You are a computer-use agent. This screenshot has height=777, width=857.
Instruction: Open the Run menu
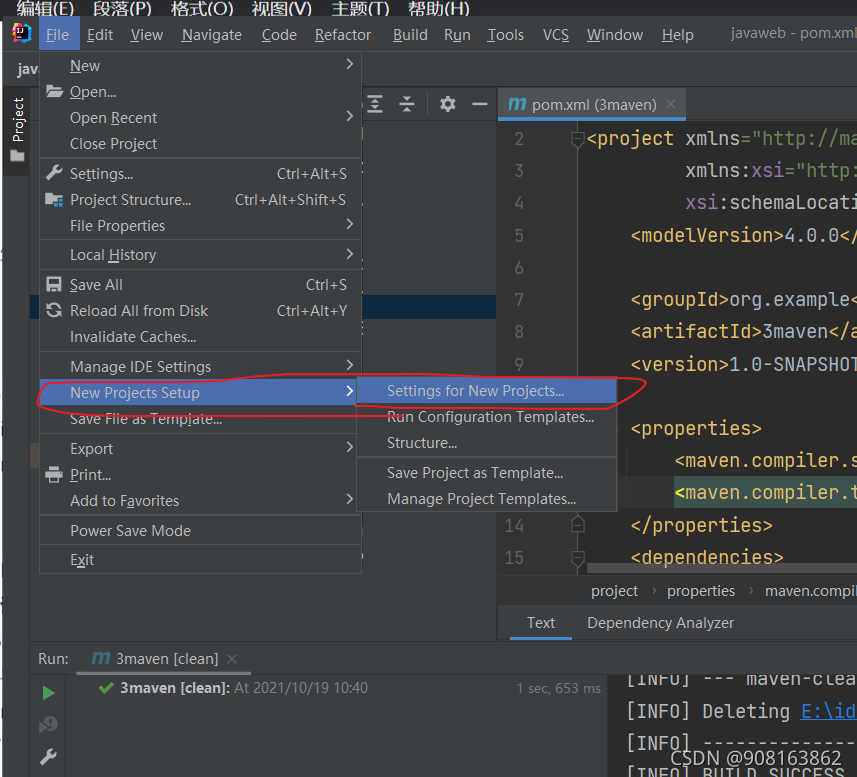point(457,34)
